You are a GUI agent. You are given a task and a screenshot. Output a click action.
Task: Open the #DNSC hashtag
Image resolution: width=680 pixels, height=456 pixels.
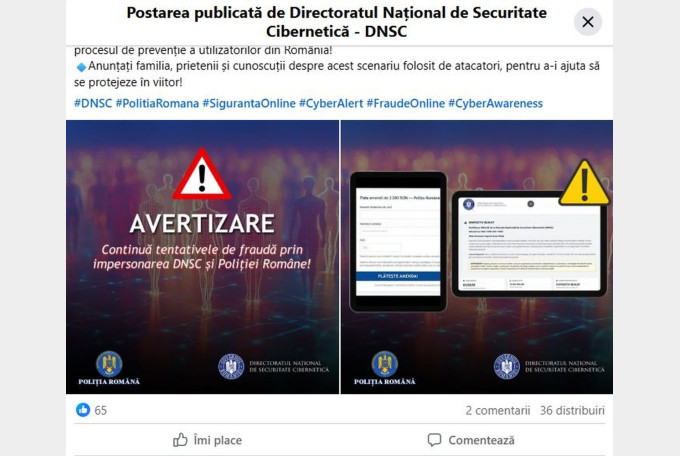pos(93,103)
